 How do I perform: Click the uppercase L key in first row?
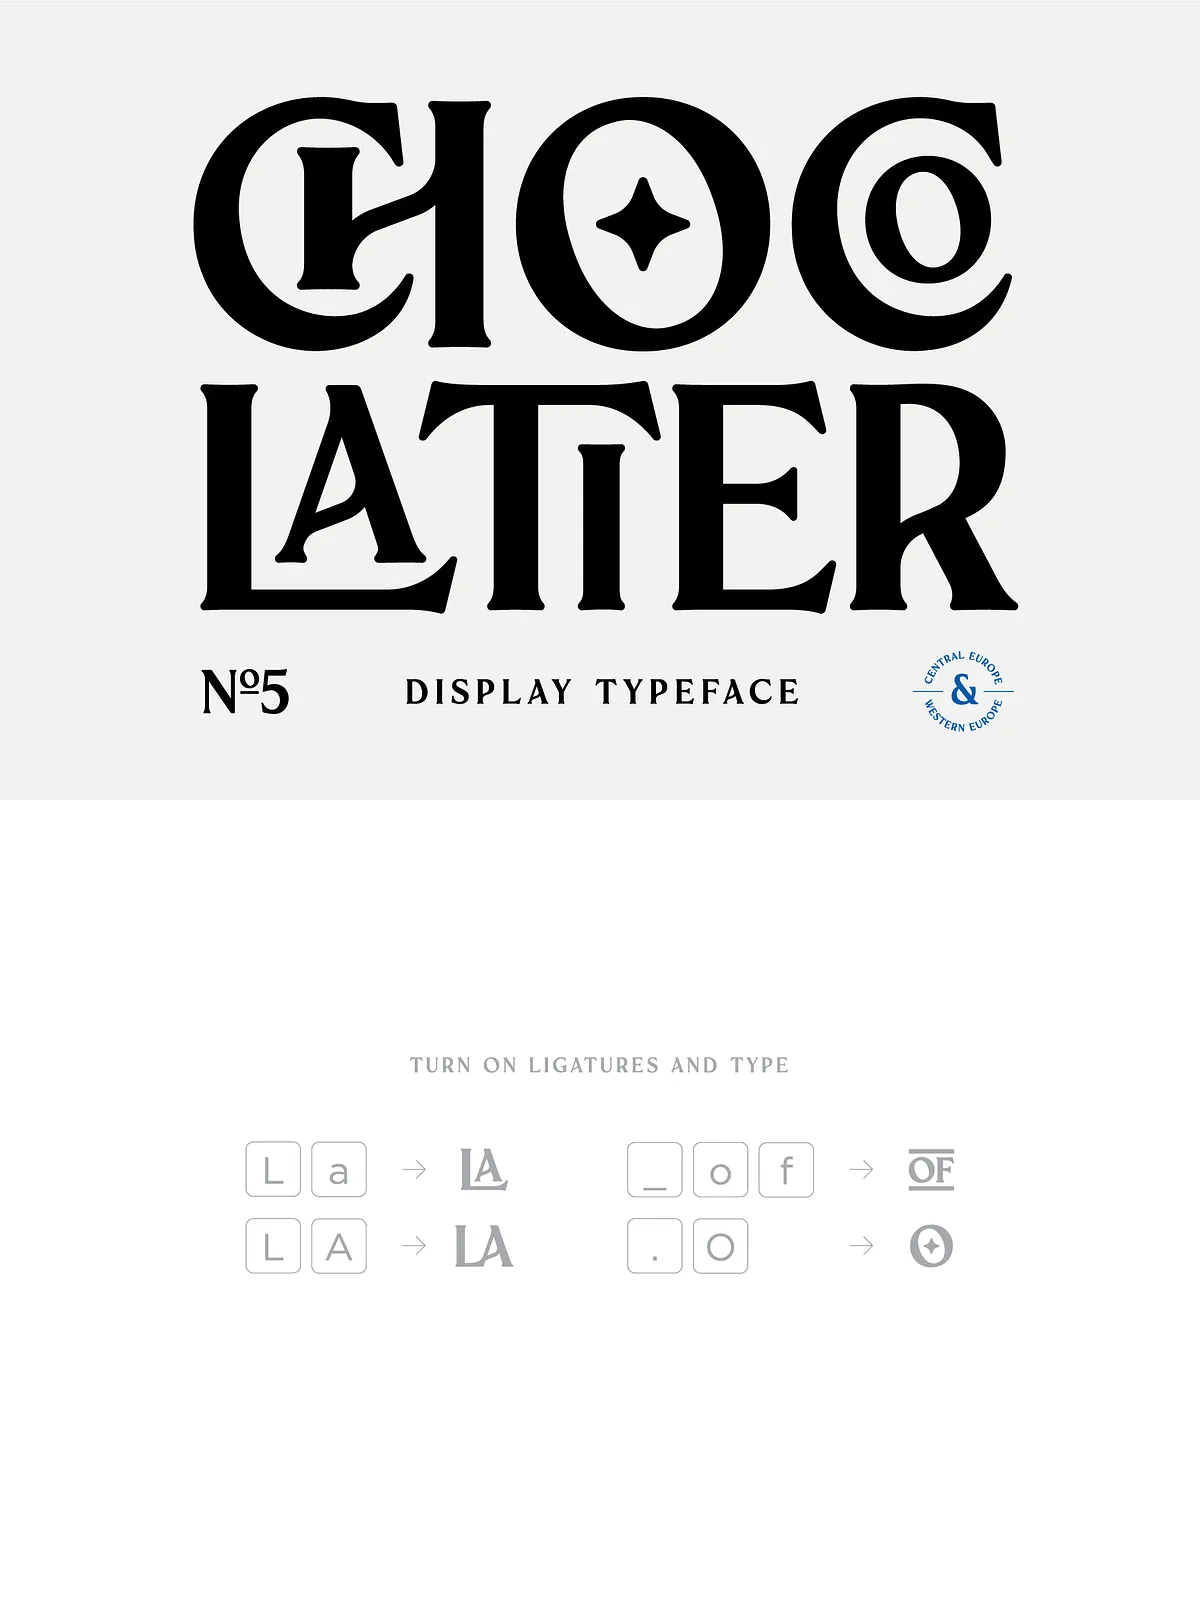273,1169
